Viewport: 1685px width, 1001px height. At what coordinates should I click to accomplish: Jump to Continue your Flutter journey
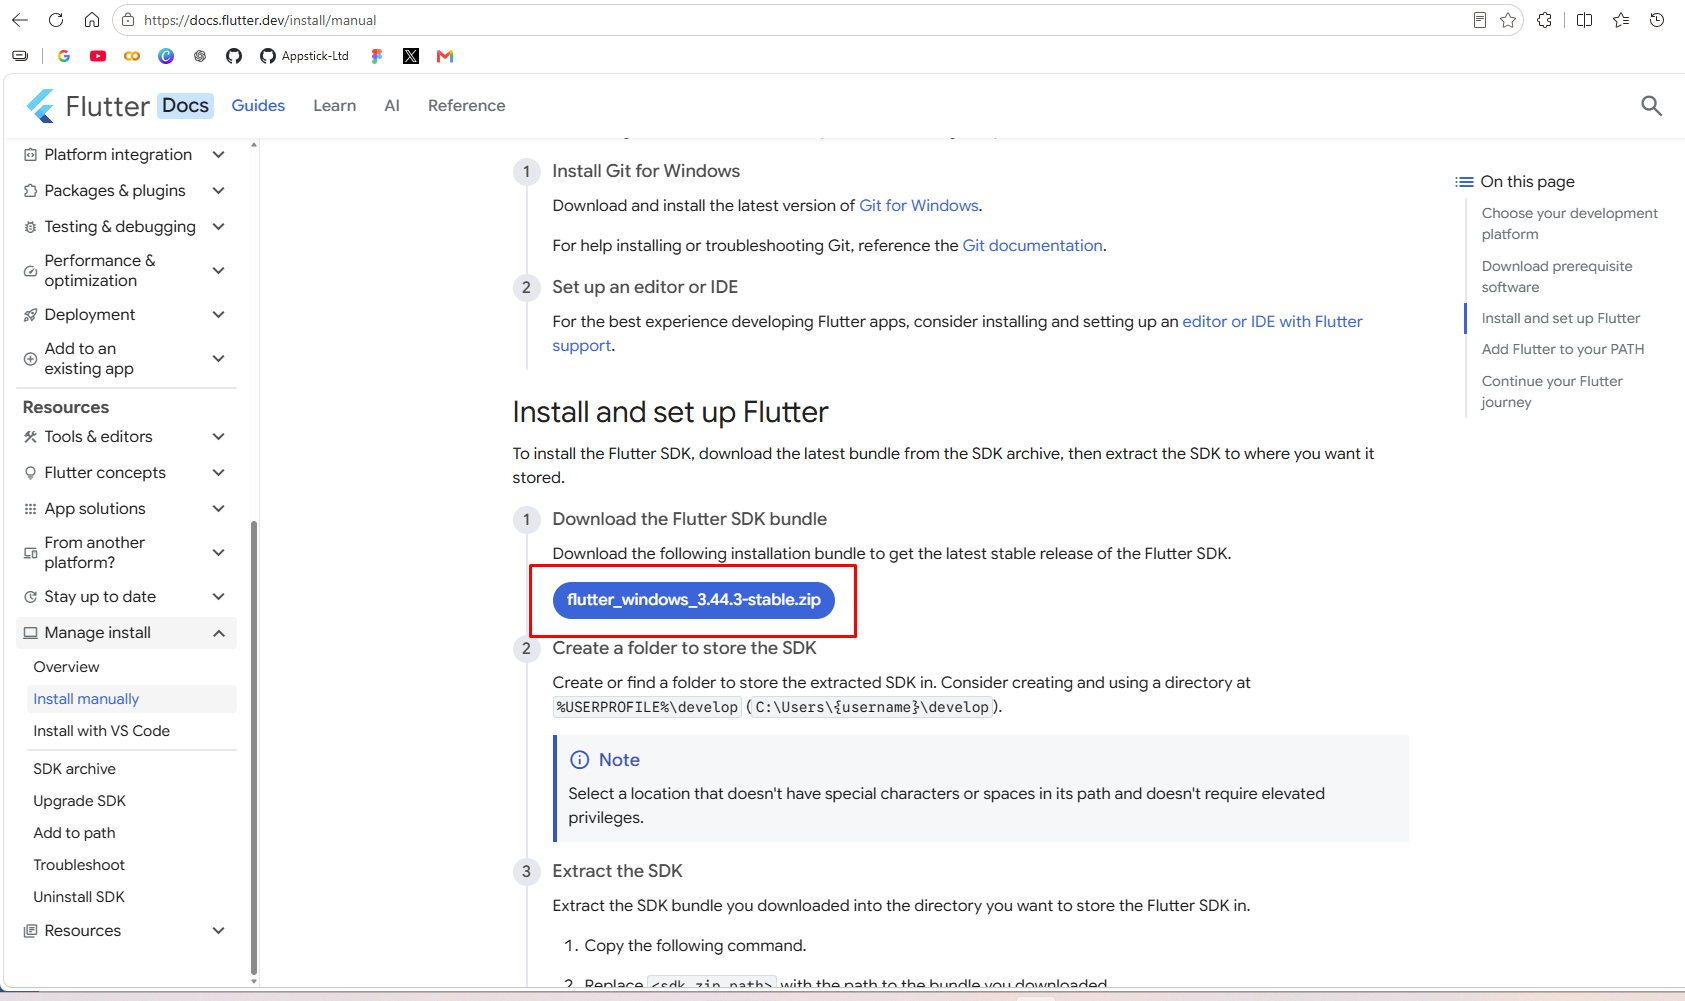click(1552, 392)
